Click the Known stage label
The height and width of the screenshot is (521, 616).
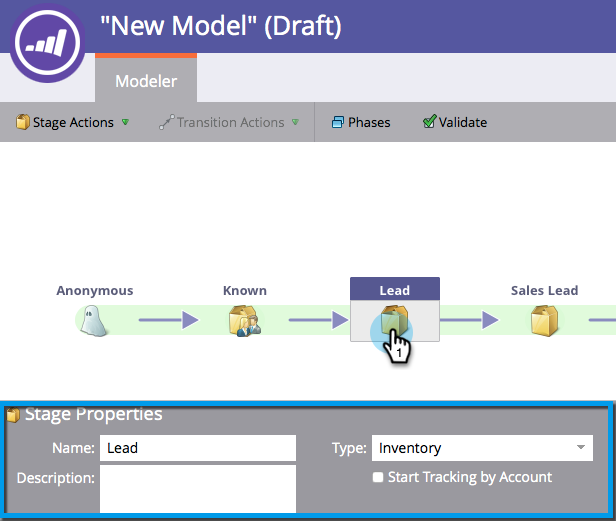(x=245, y=290)
